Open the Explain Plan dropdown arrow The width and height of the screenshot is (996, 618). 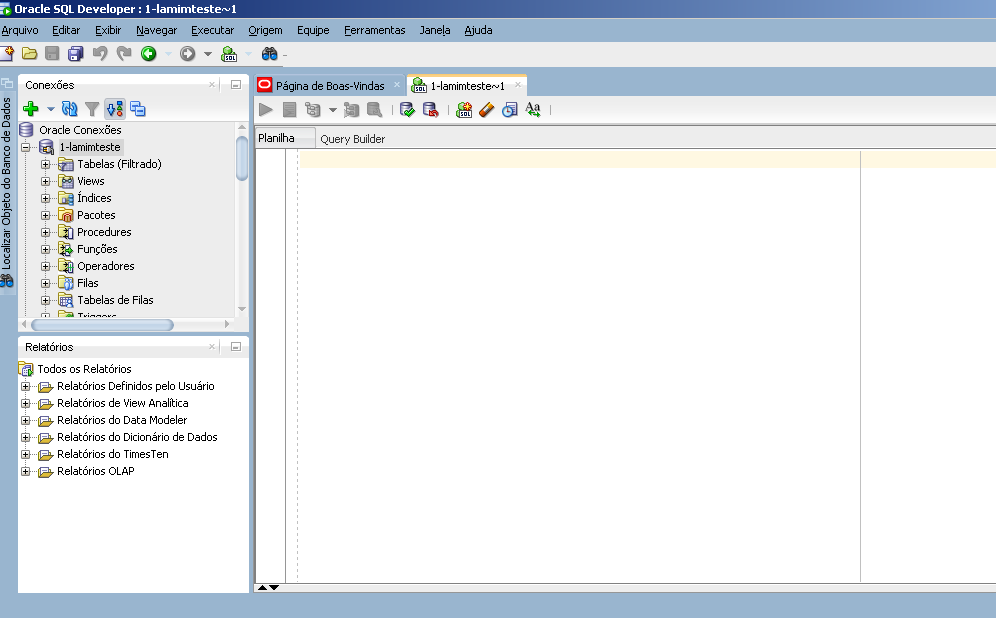(332, 110)
